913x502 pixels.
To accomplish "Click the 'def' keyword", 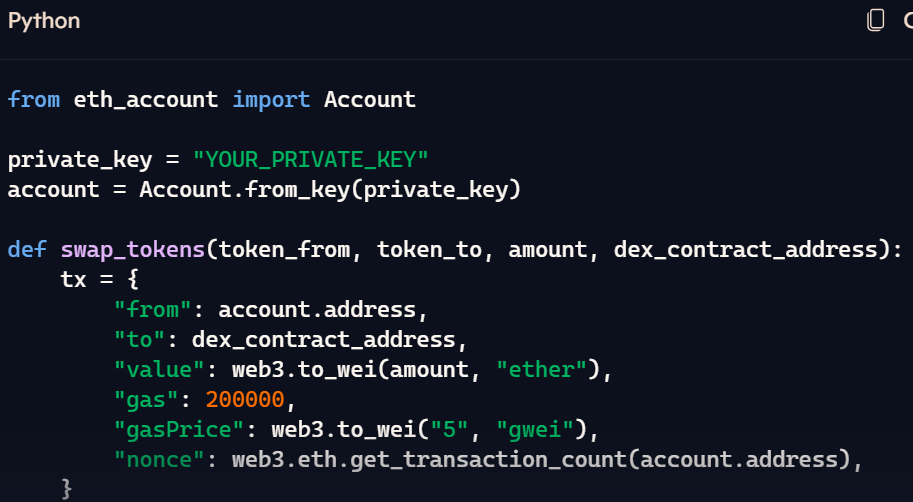I will (27, 250).
